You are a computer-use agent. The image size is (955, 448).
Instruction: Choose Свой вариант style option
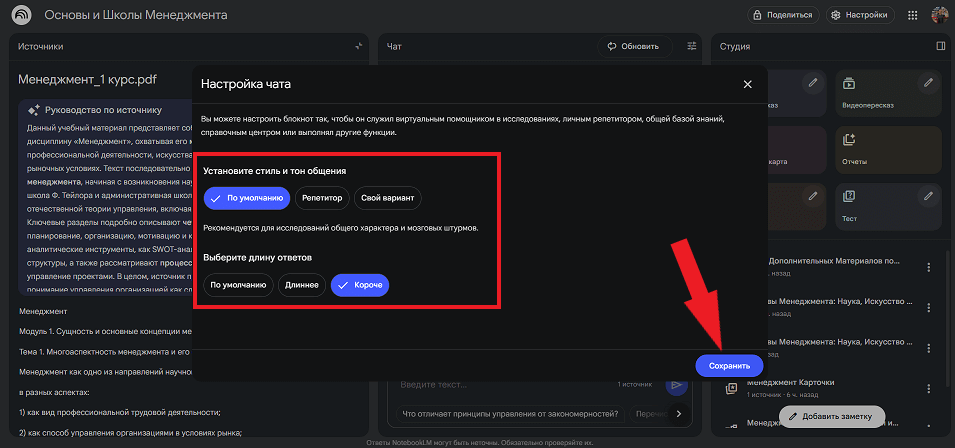click(x=387, y=198)
